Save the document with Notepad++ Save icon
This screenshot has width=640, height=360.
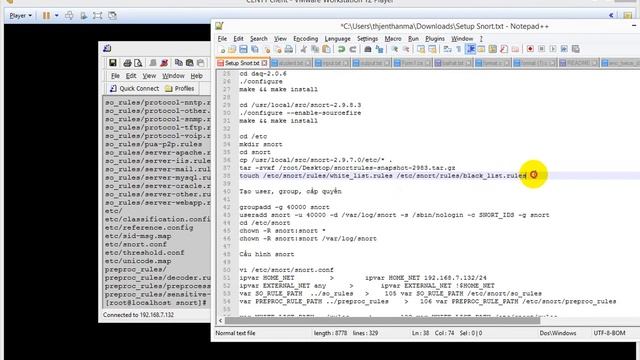[243, 49]
